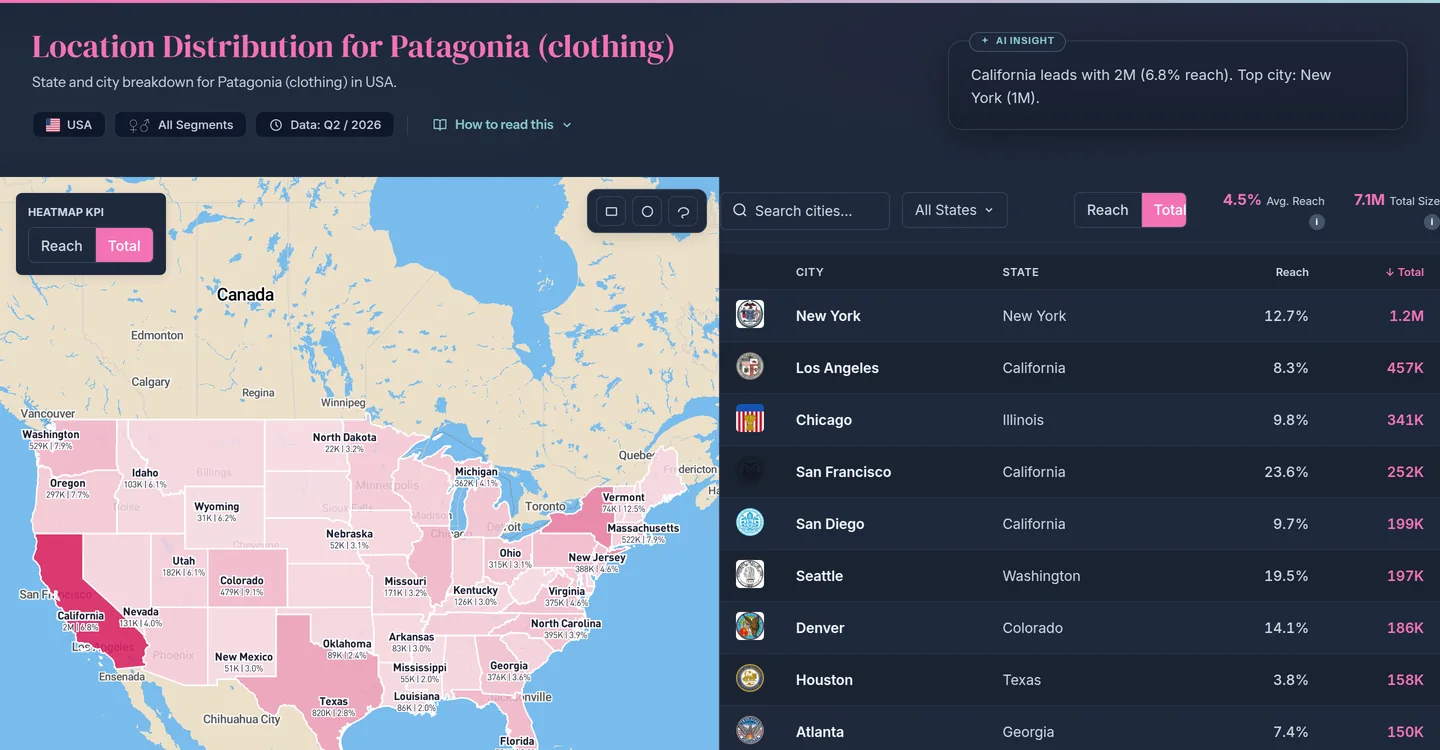The width and height of the screenshot is (1440, 750).
Task: Click the AI INSIGHT badge
Action: pyautogui.click(x=1018, y=41)
